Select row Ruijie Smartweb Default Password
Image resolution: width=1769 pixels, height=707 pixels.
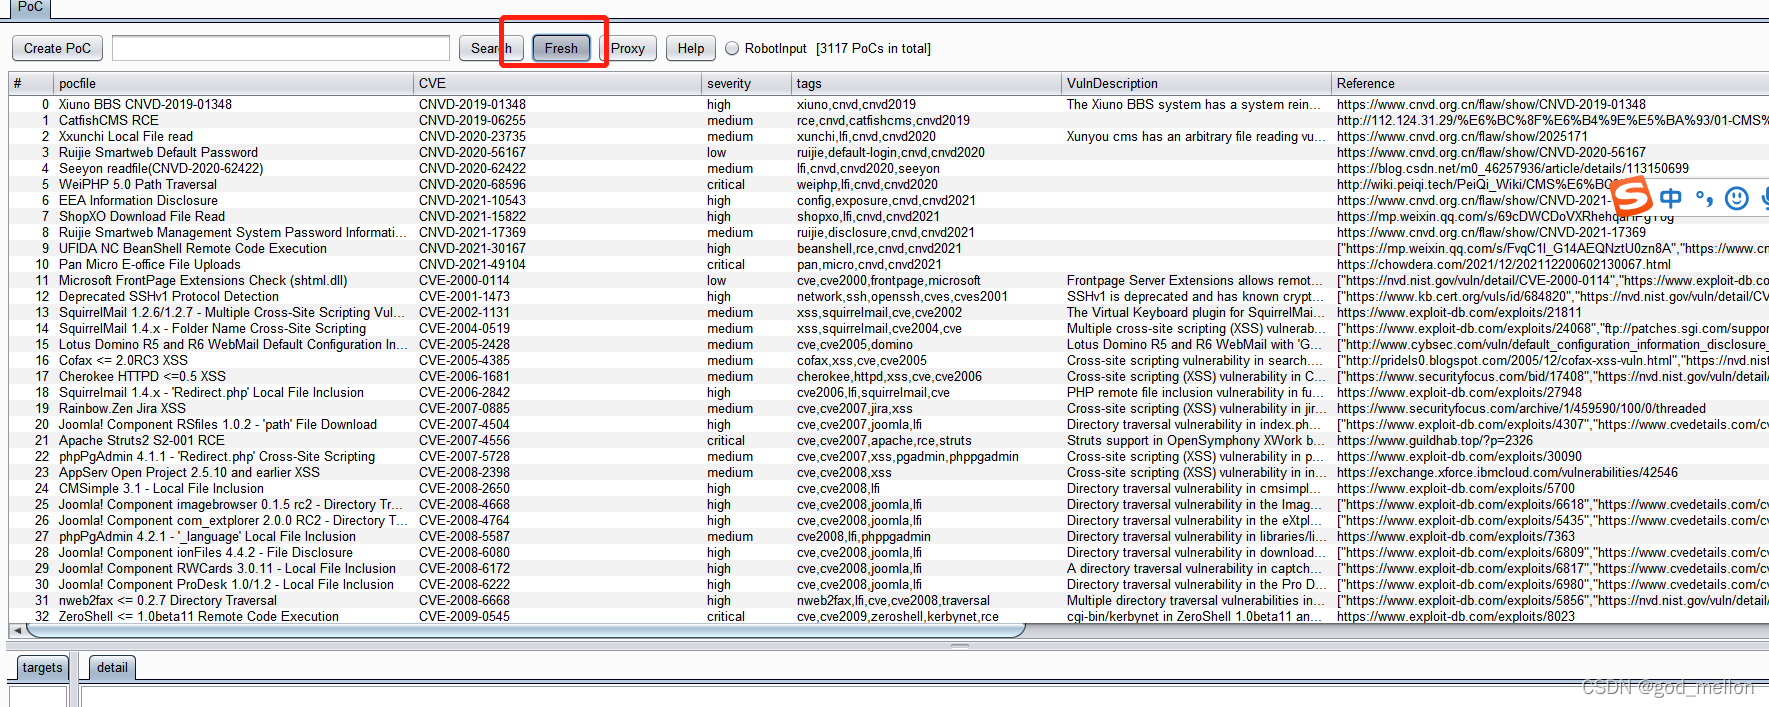889,152
